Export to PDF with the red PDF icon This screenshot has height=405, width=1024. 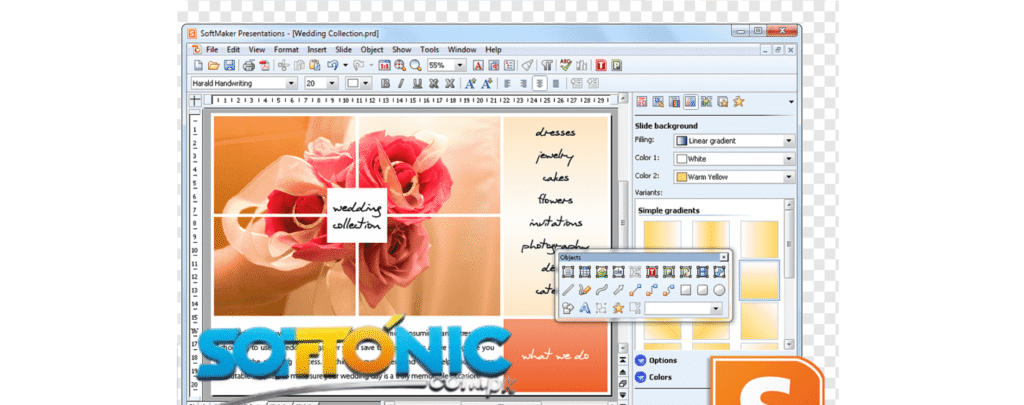pos(264,65)
